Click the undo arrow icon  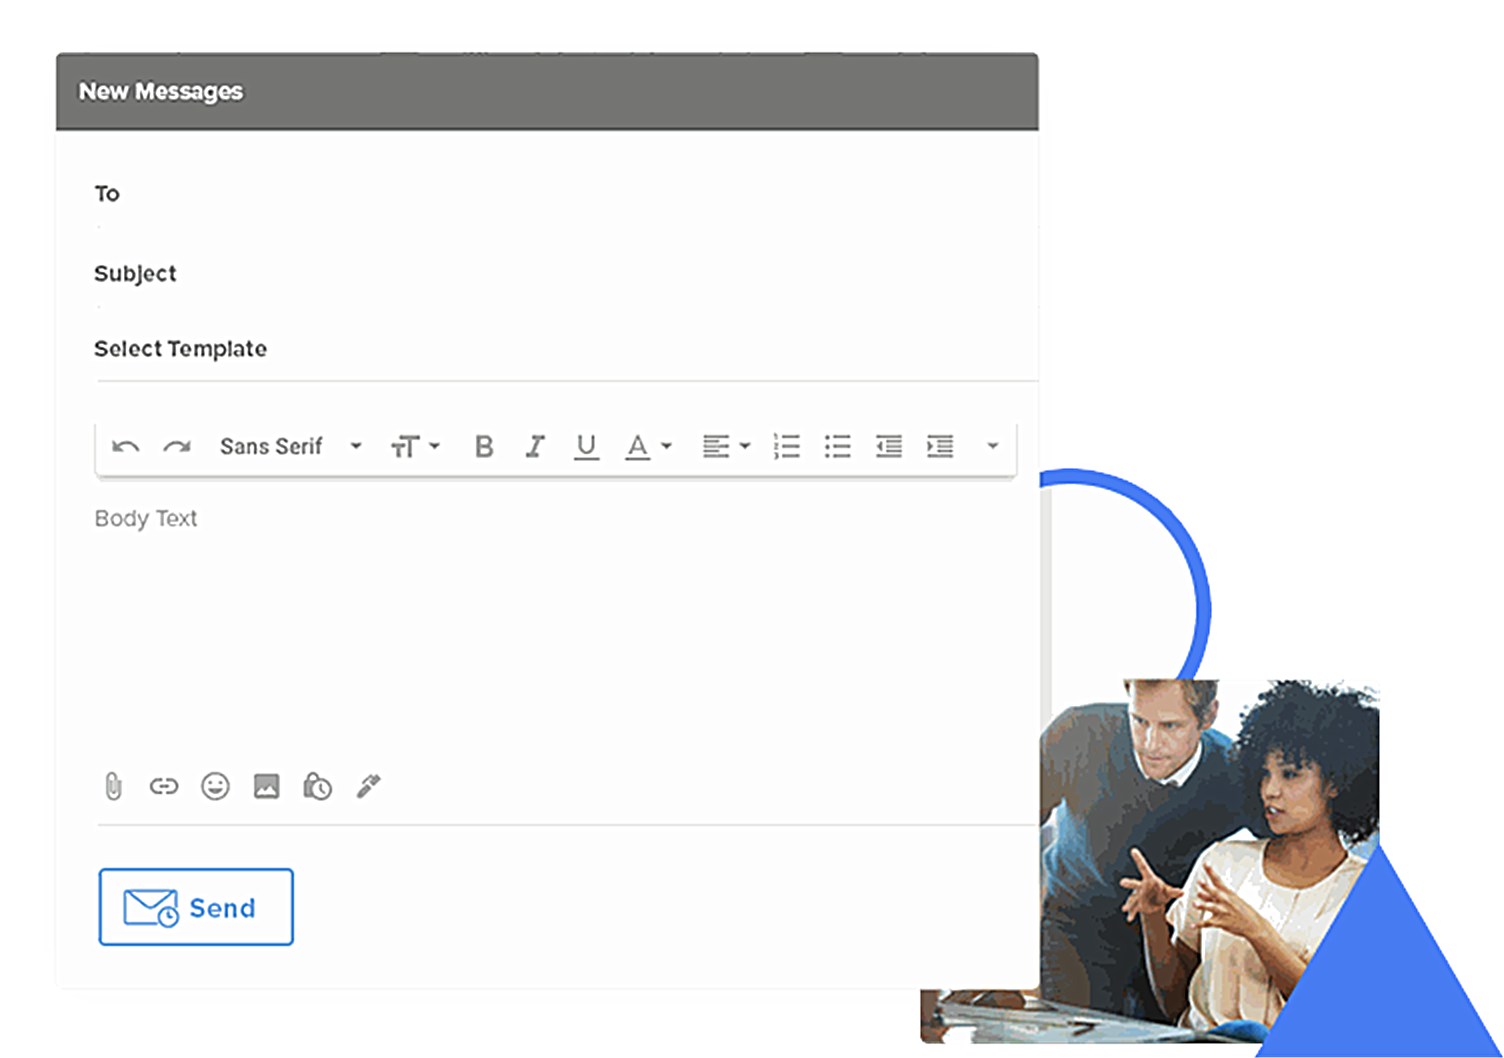tap(125, 446)
